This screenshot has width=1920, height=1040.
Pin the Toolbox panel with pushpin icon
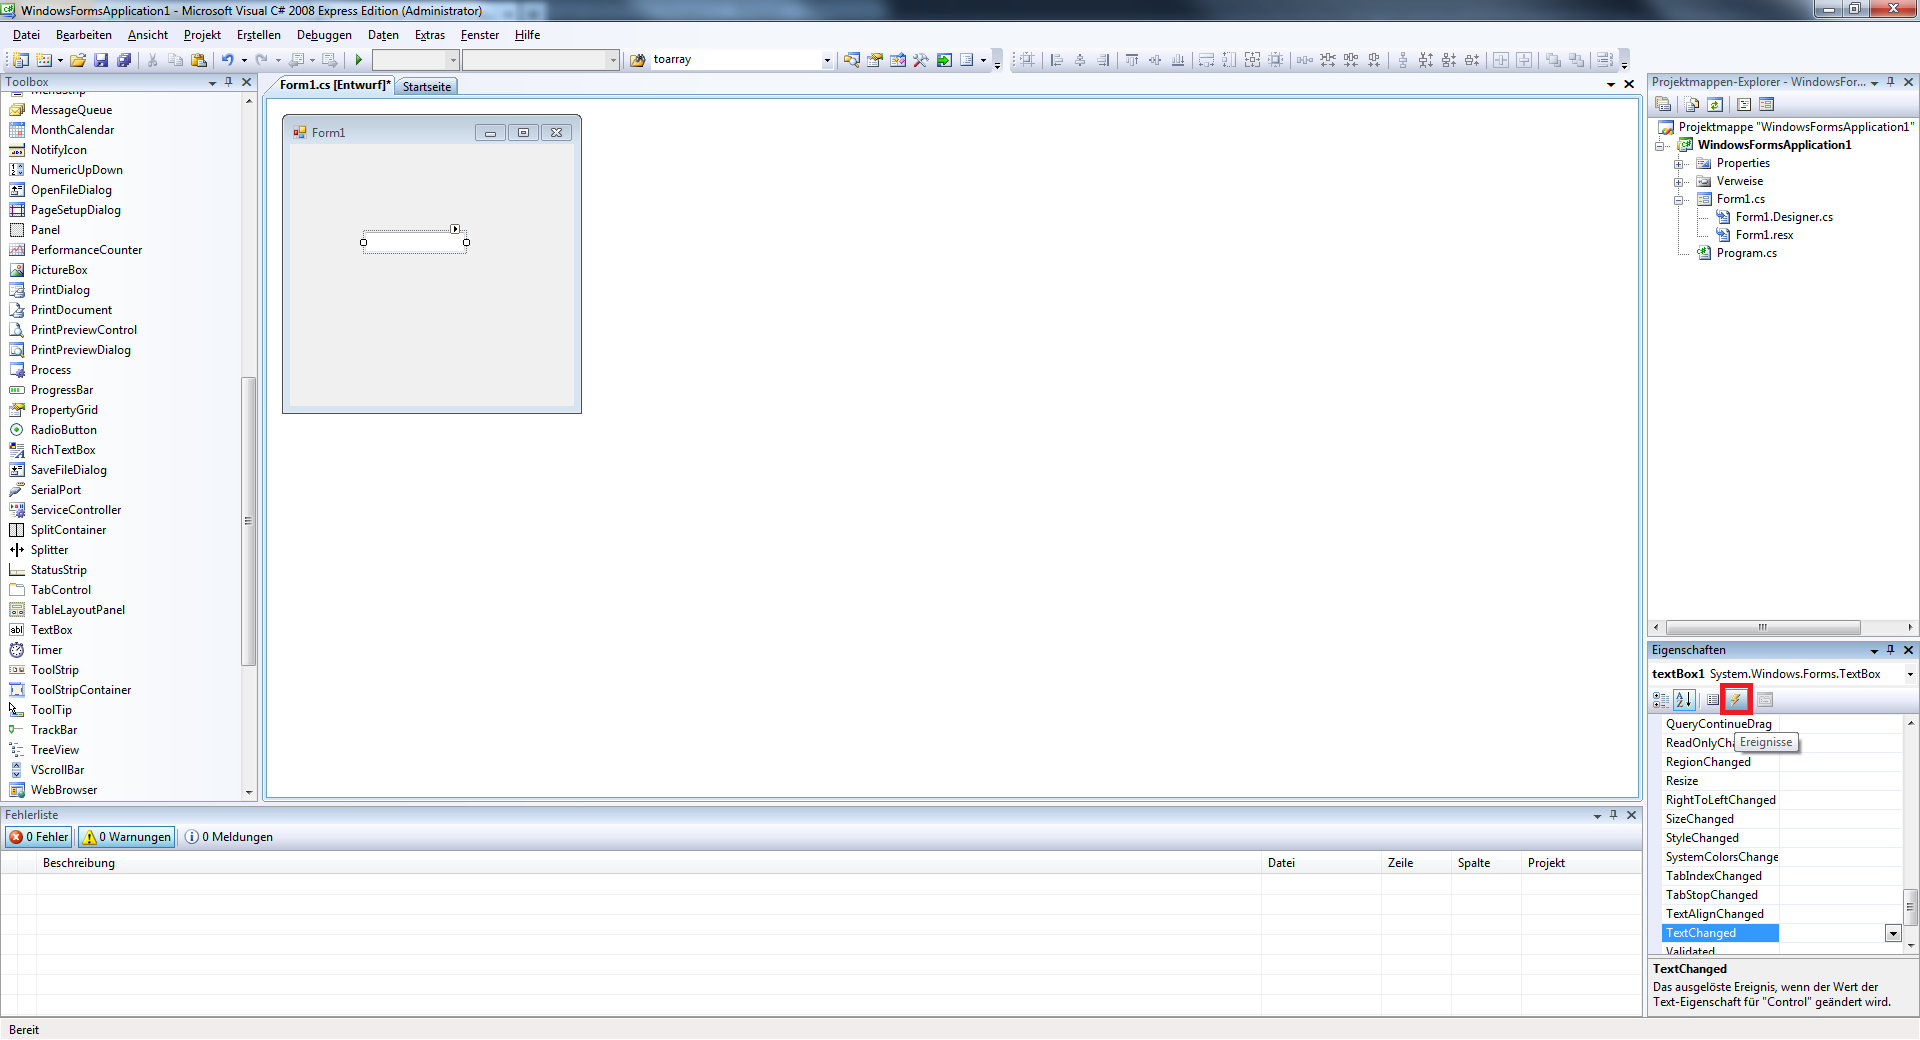228,82
